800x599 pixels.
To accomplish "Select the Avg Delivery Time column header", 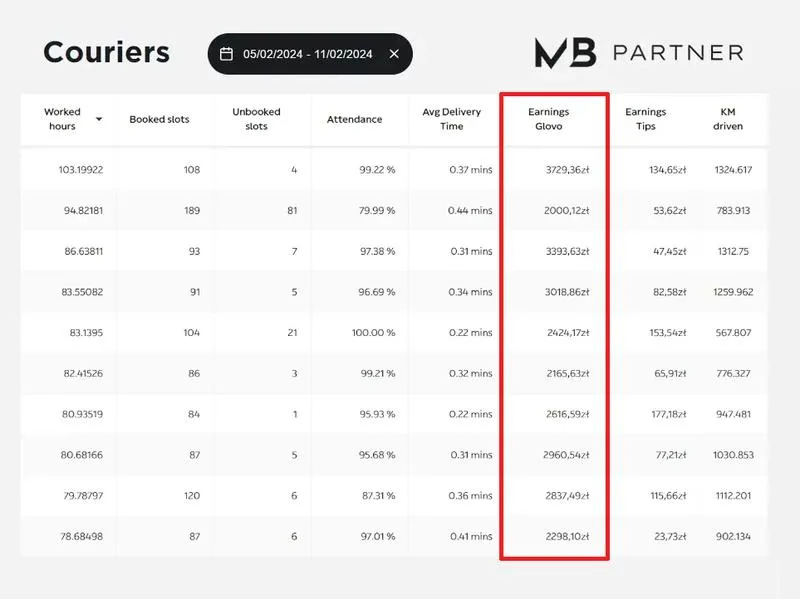I will [x=451, y=120].
